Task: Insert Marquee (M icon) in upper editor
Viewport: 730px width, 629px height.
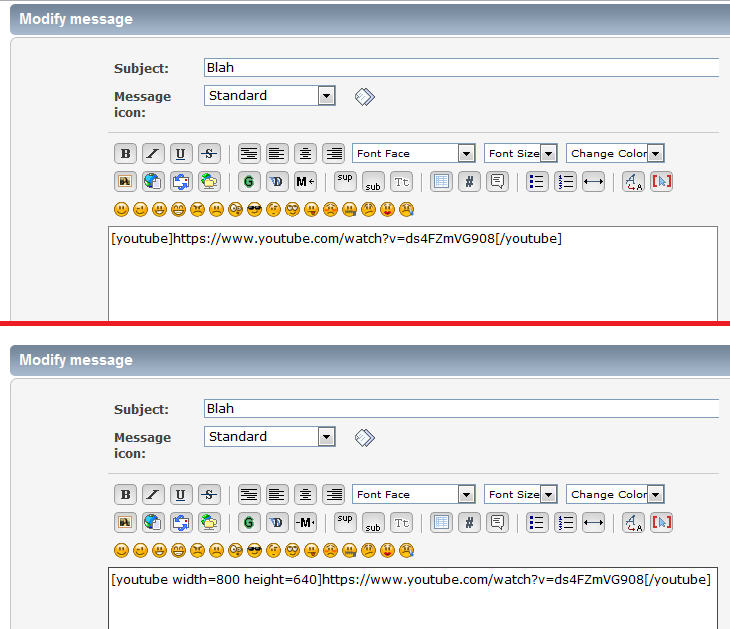Action: [305, 182]
